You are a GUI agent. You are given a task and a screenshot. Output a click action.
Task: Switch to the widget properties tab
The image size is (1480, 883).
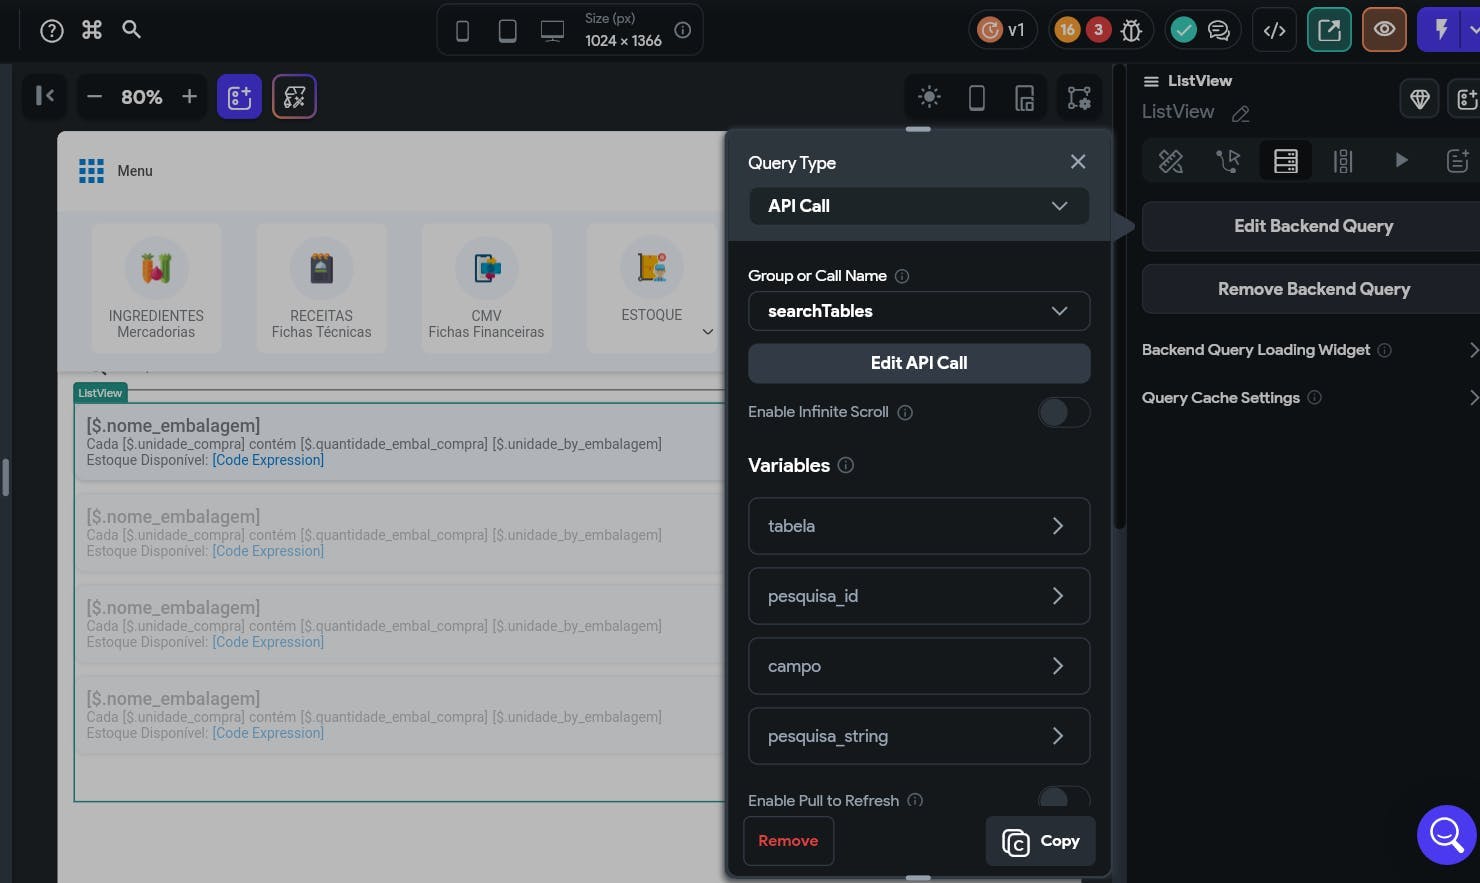[1171, 160]
